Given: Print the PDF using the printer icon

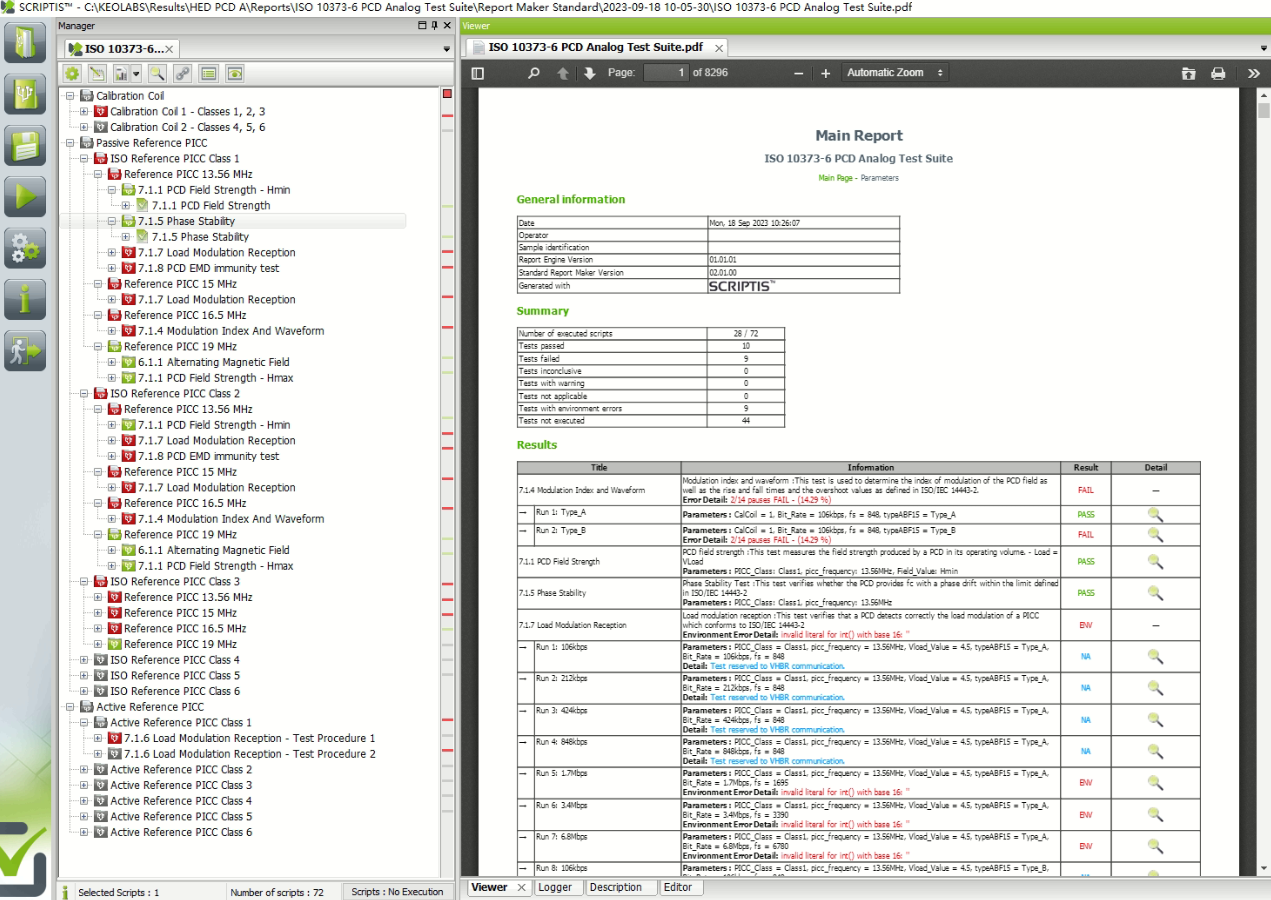Looking at the screenshot, I should 1218,73.
